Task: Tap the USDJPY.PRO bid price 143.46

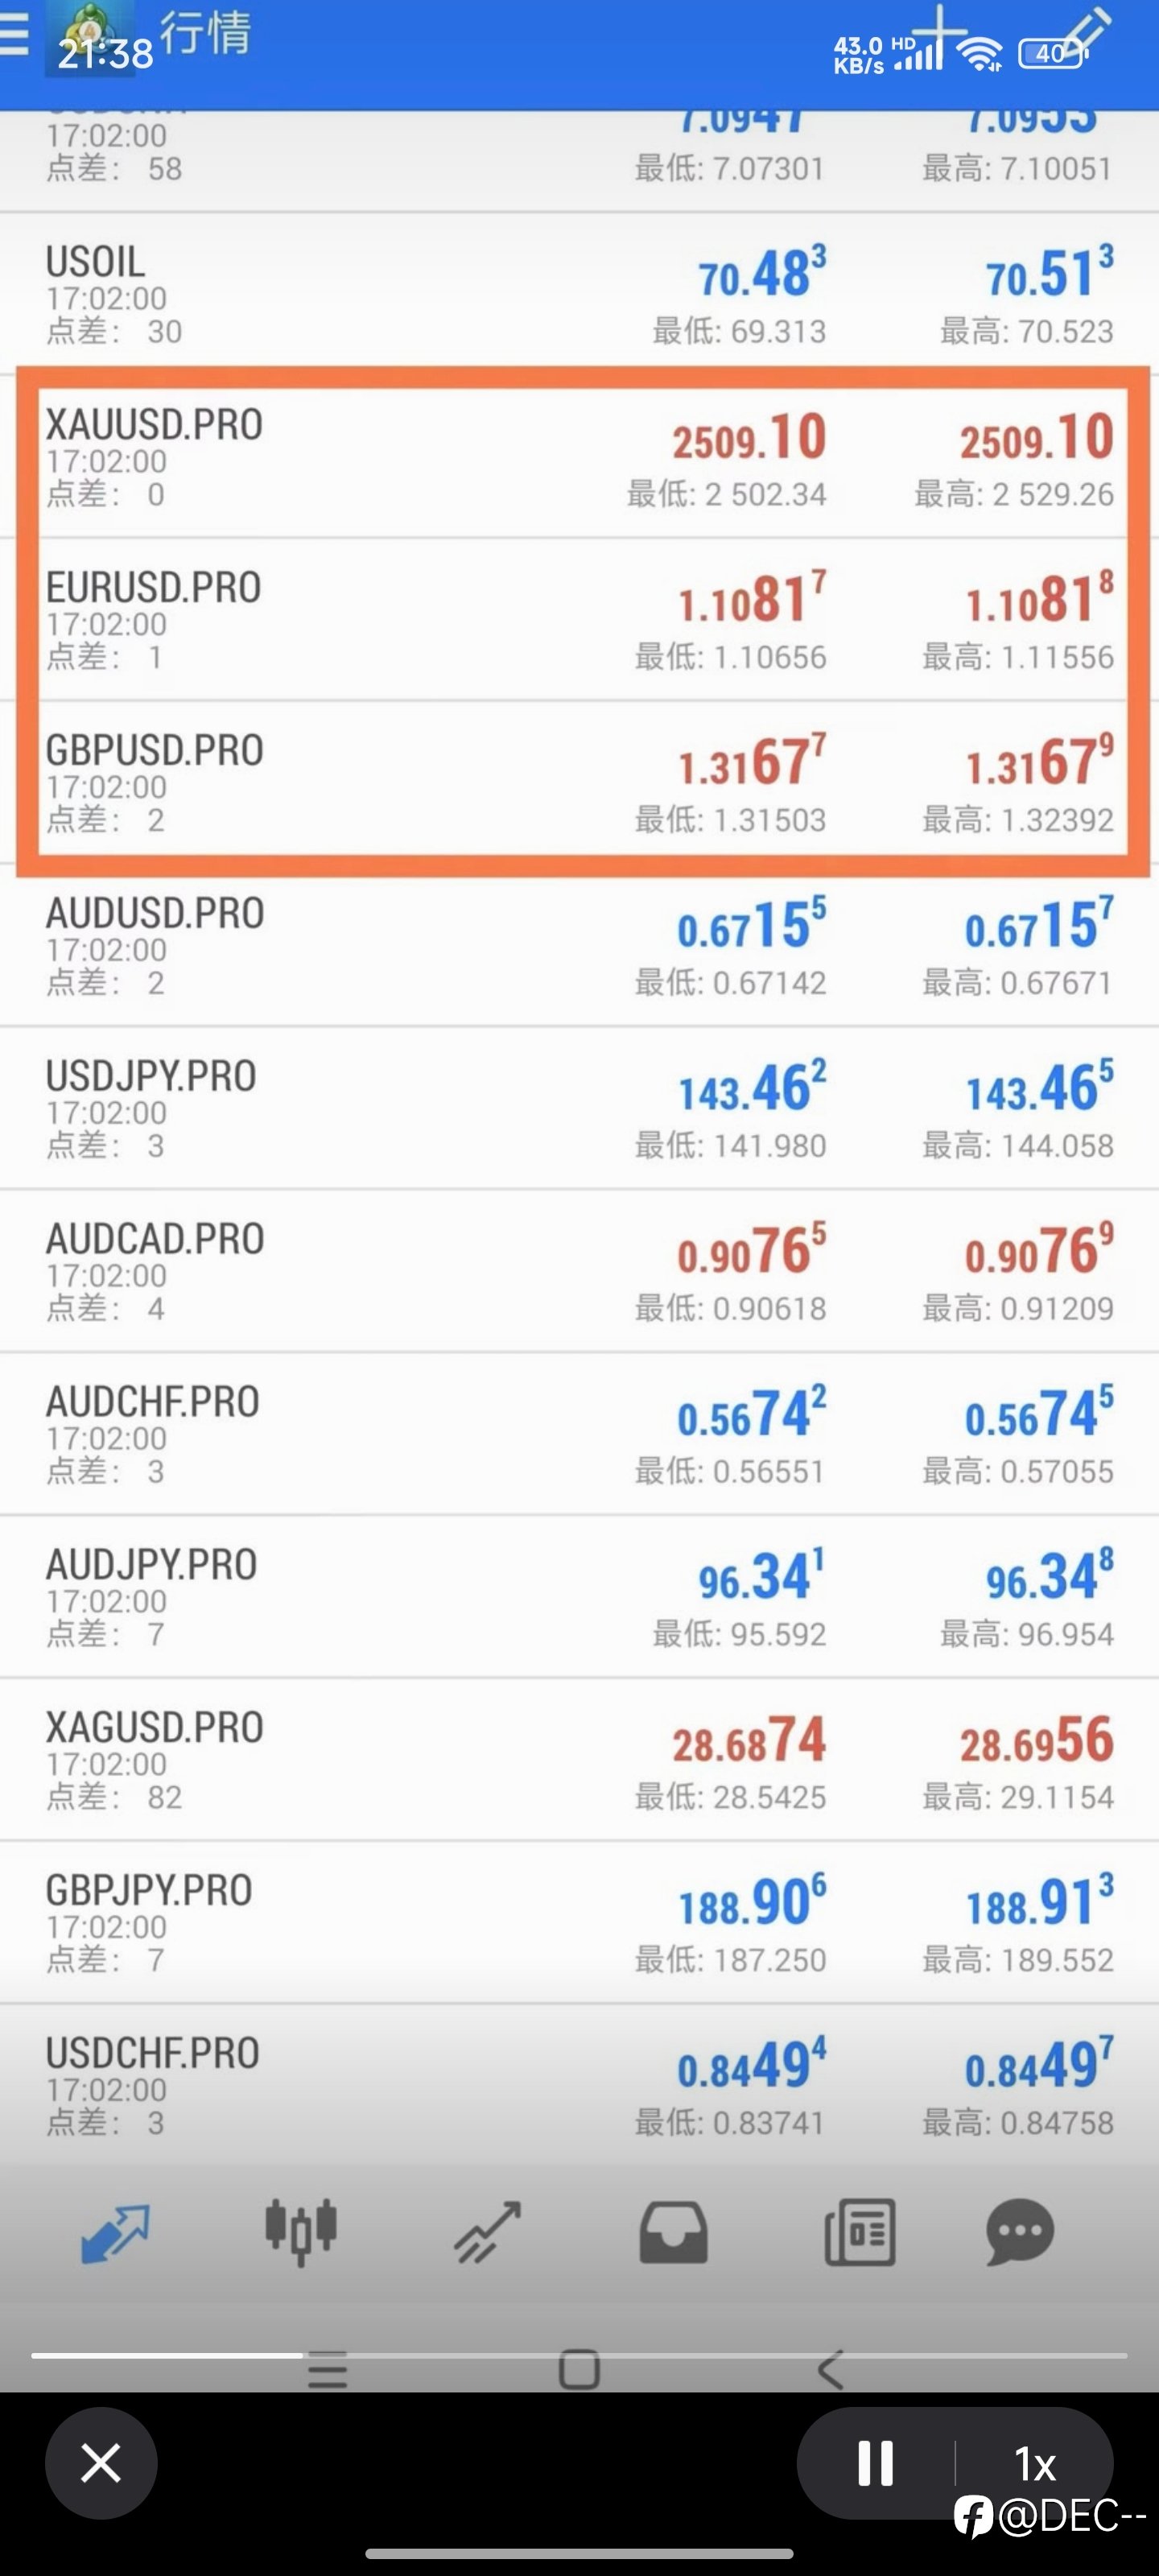Action: point(752,1087)
